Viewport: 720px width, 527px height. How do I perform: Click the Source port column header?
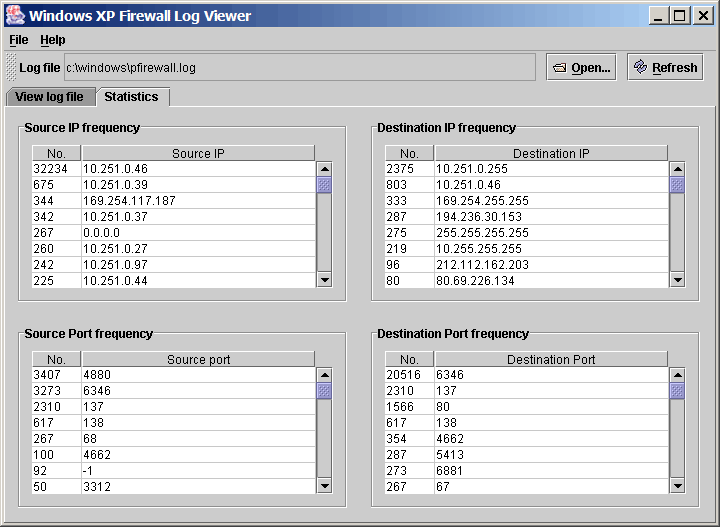[x=198, y=359]
